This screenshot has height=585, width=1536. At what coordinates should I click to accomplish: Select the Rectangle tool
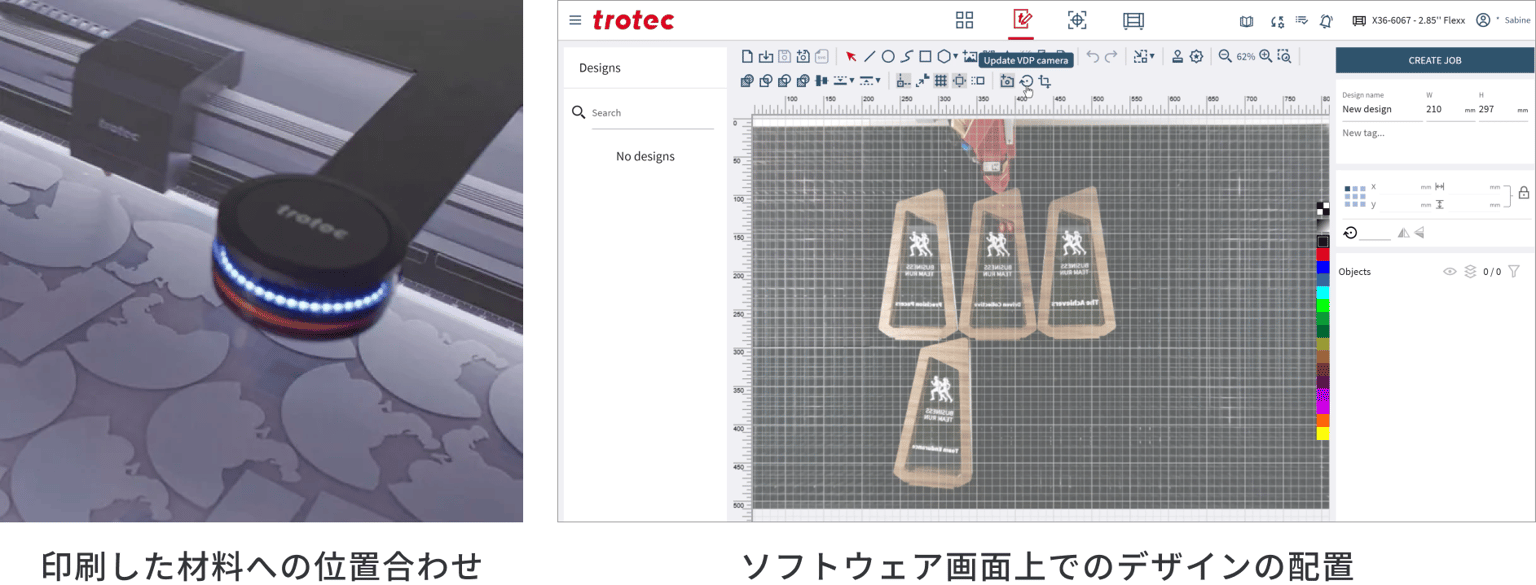pyautogui.click(x=925, y=56)
